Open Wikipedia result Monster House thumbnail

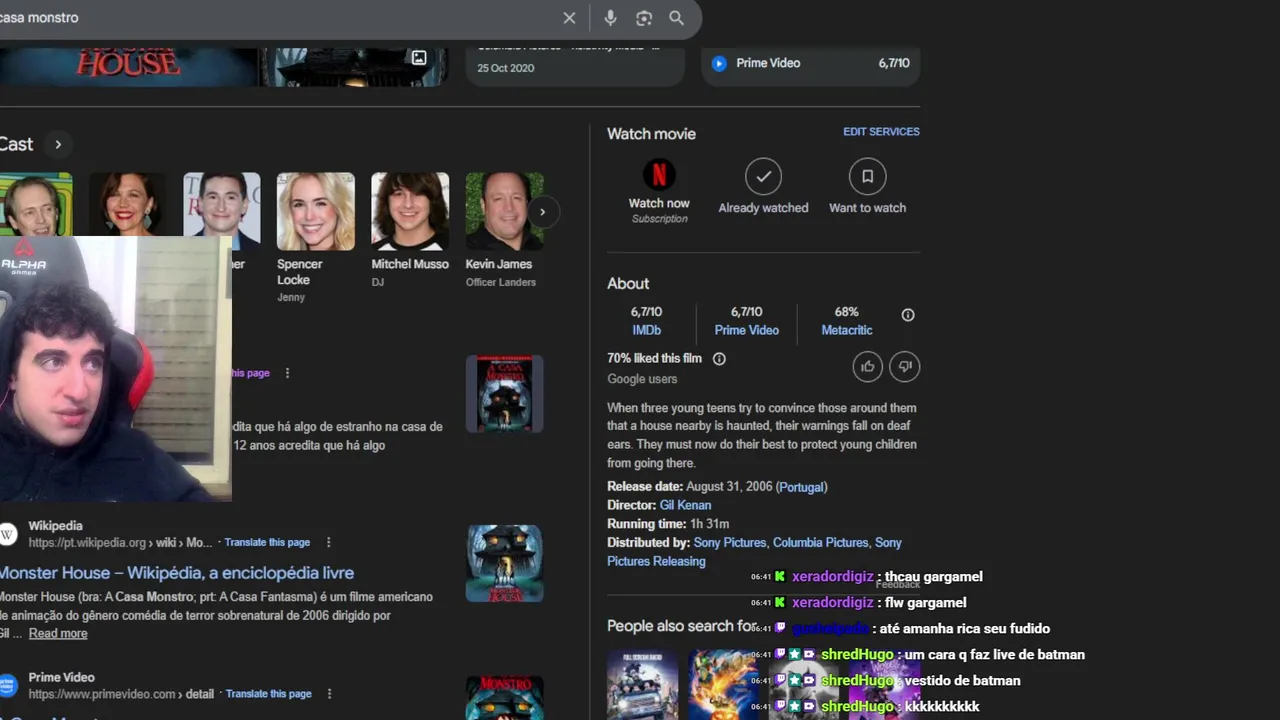click(504, 563)
